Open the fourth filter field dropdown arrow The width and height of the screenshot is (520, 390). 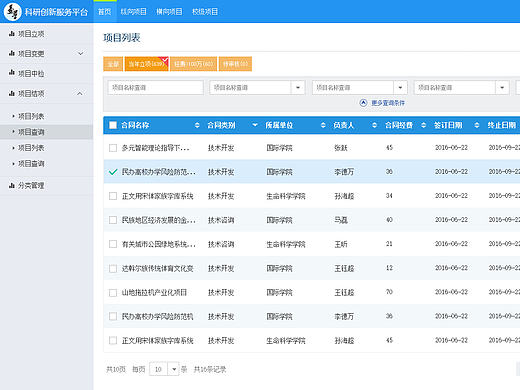(502, 88)
